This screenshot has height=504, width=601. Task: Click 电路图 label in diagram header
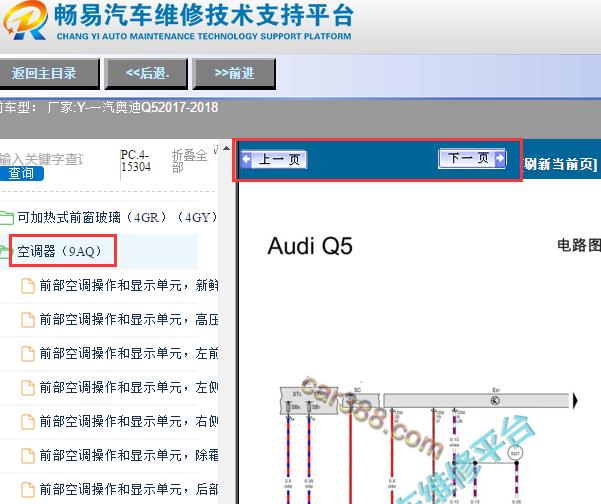point(579,245)
